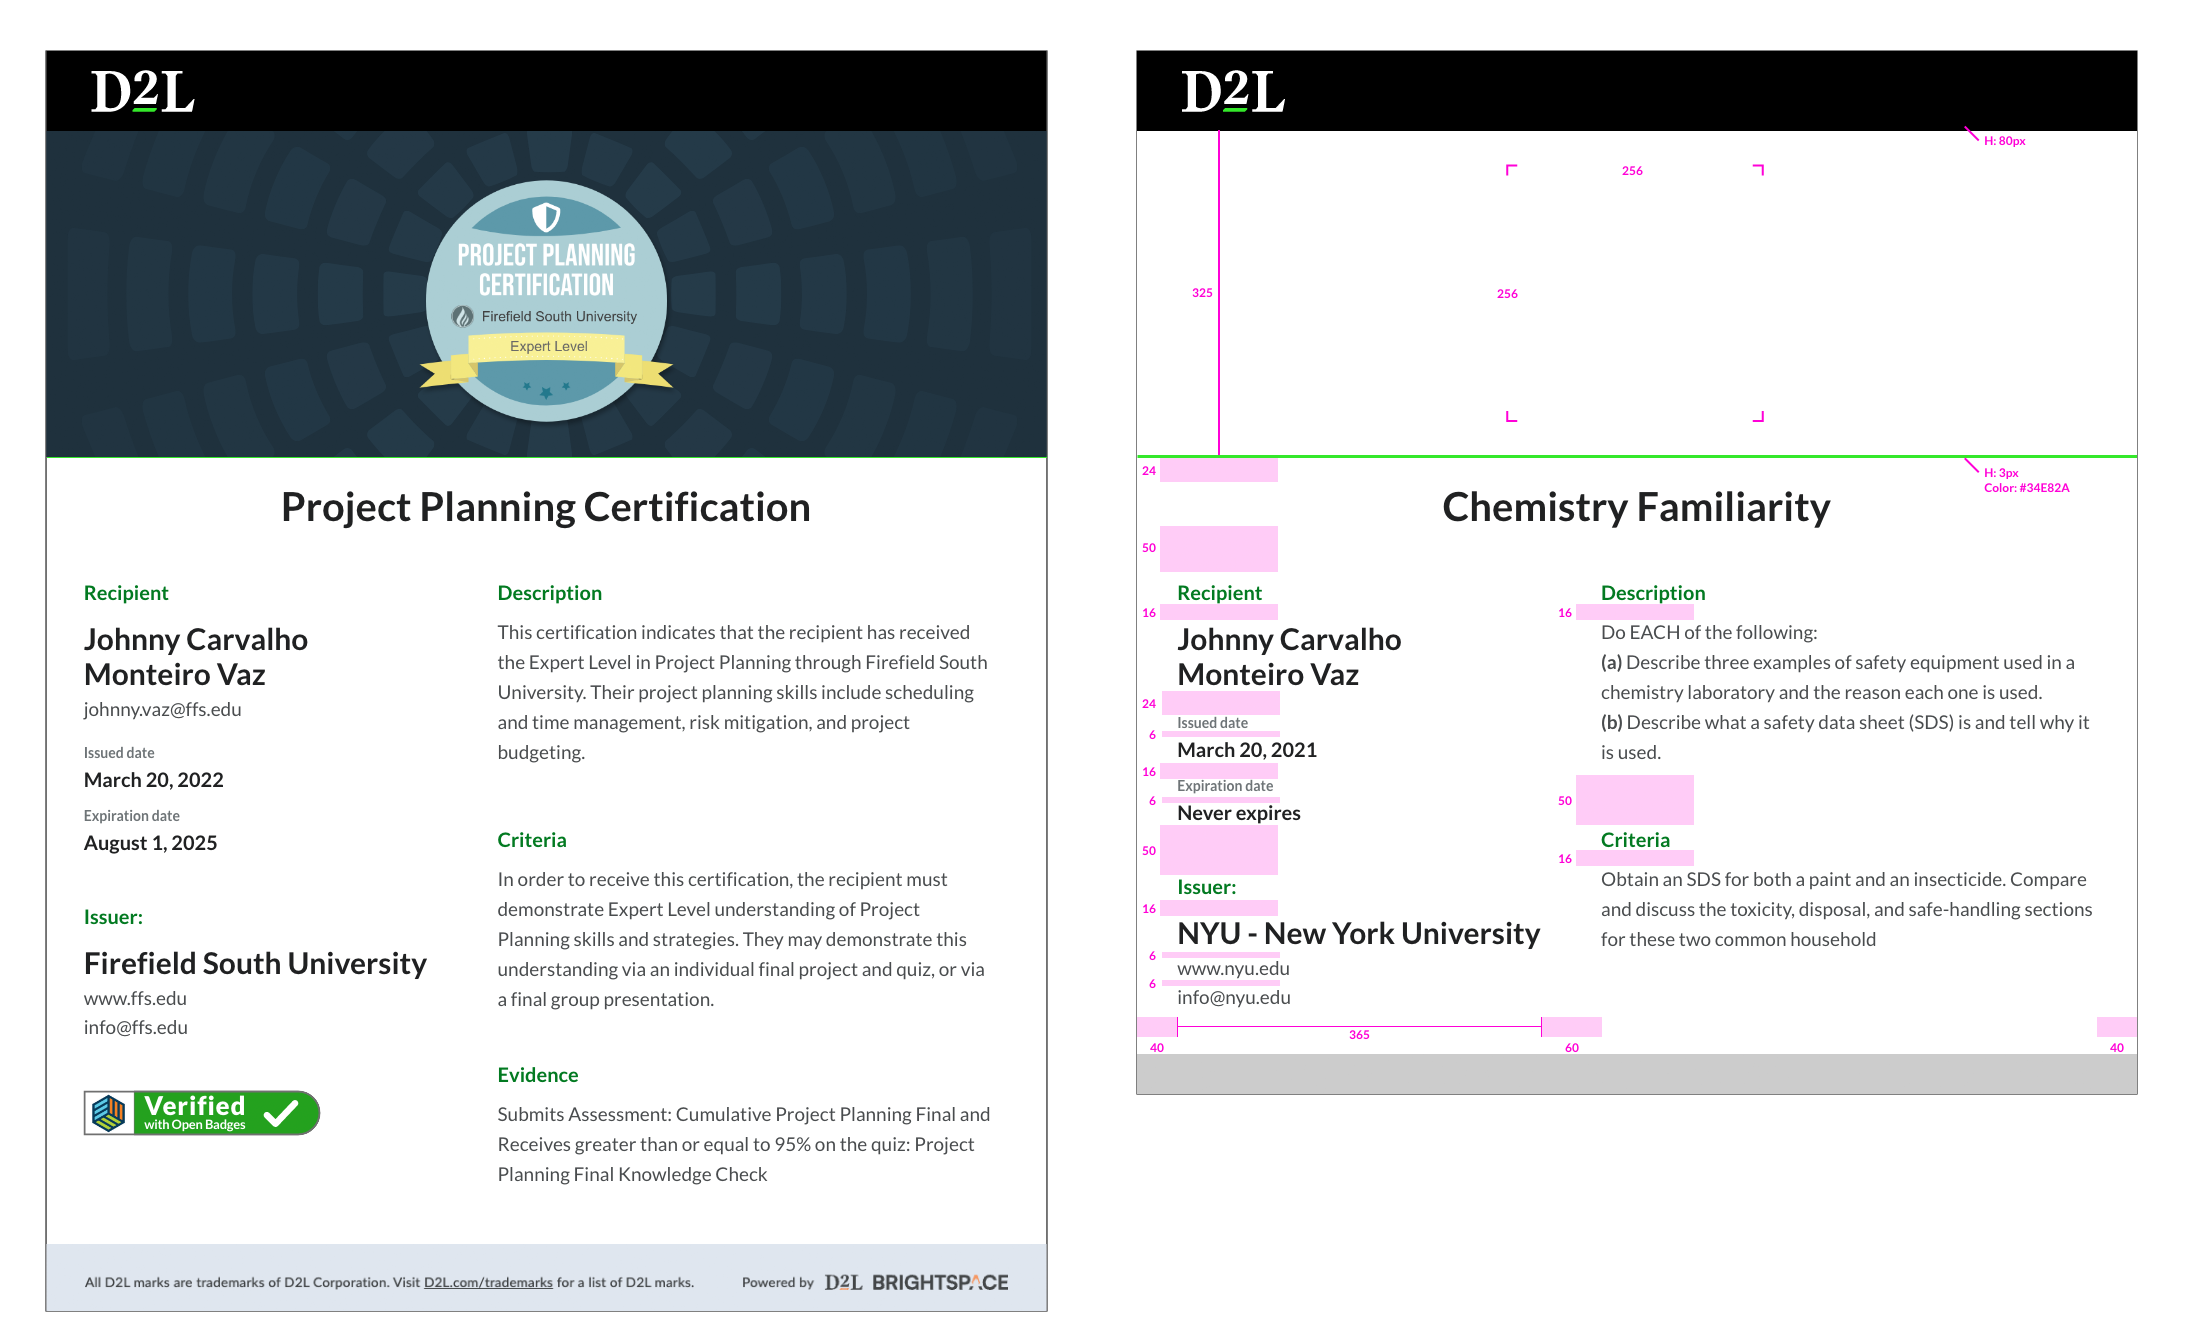This screenshot has width=2209, height=1343.
Task: Open the D2L.com/trademarks link
Action: coord(488,1282)
